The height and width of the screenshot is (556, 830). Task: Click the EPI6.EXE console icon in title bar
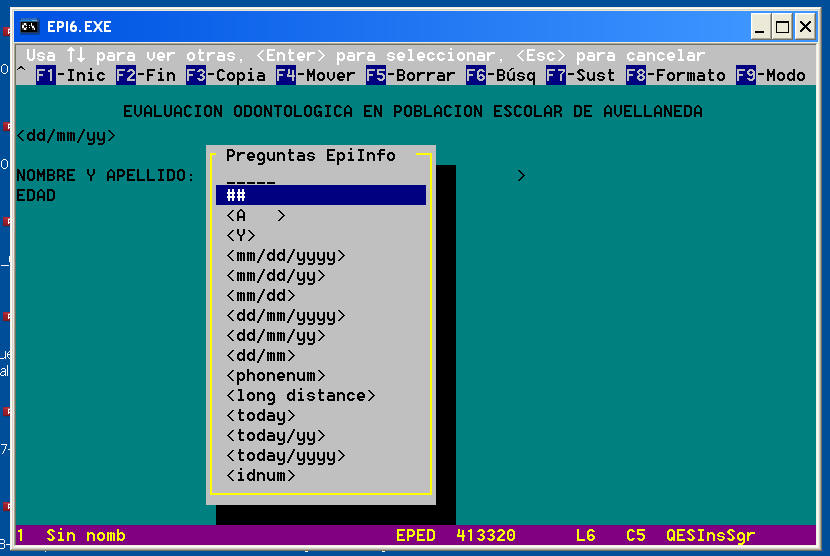[x=29, y=26]
